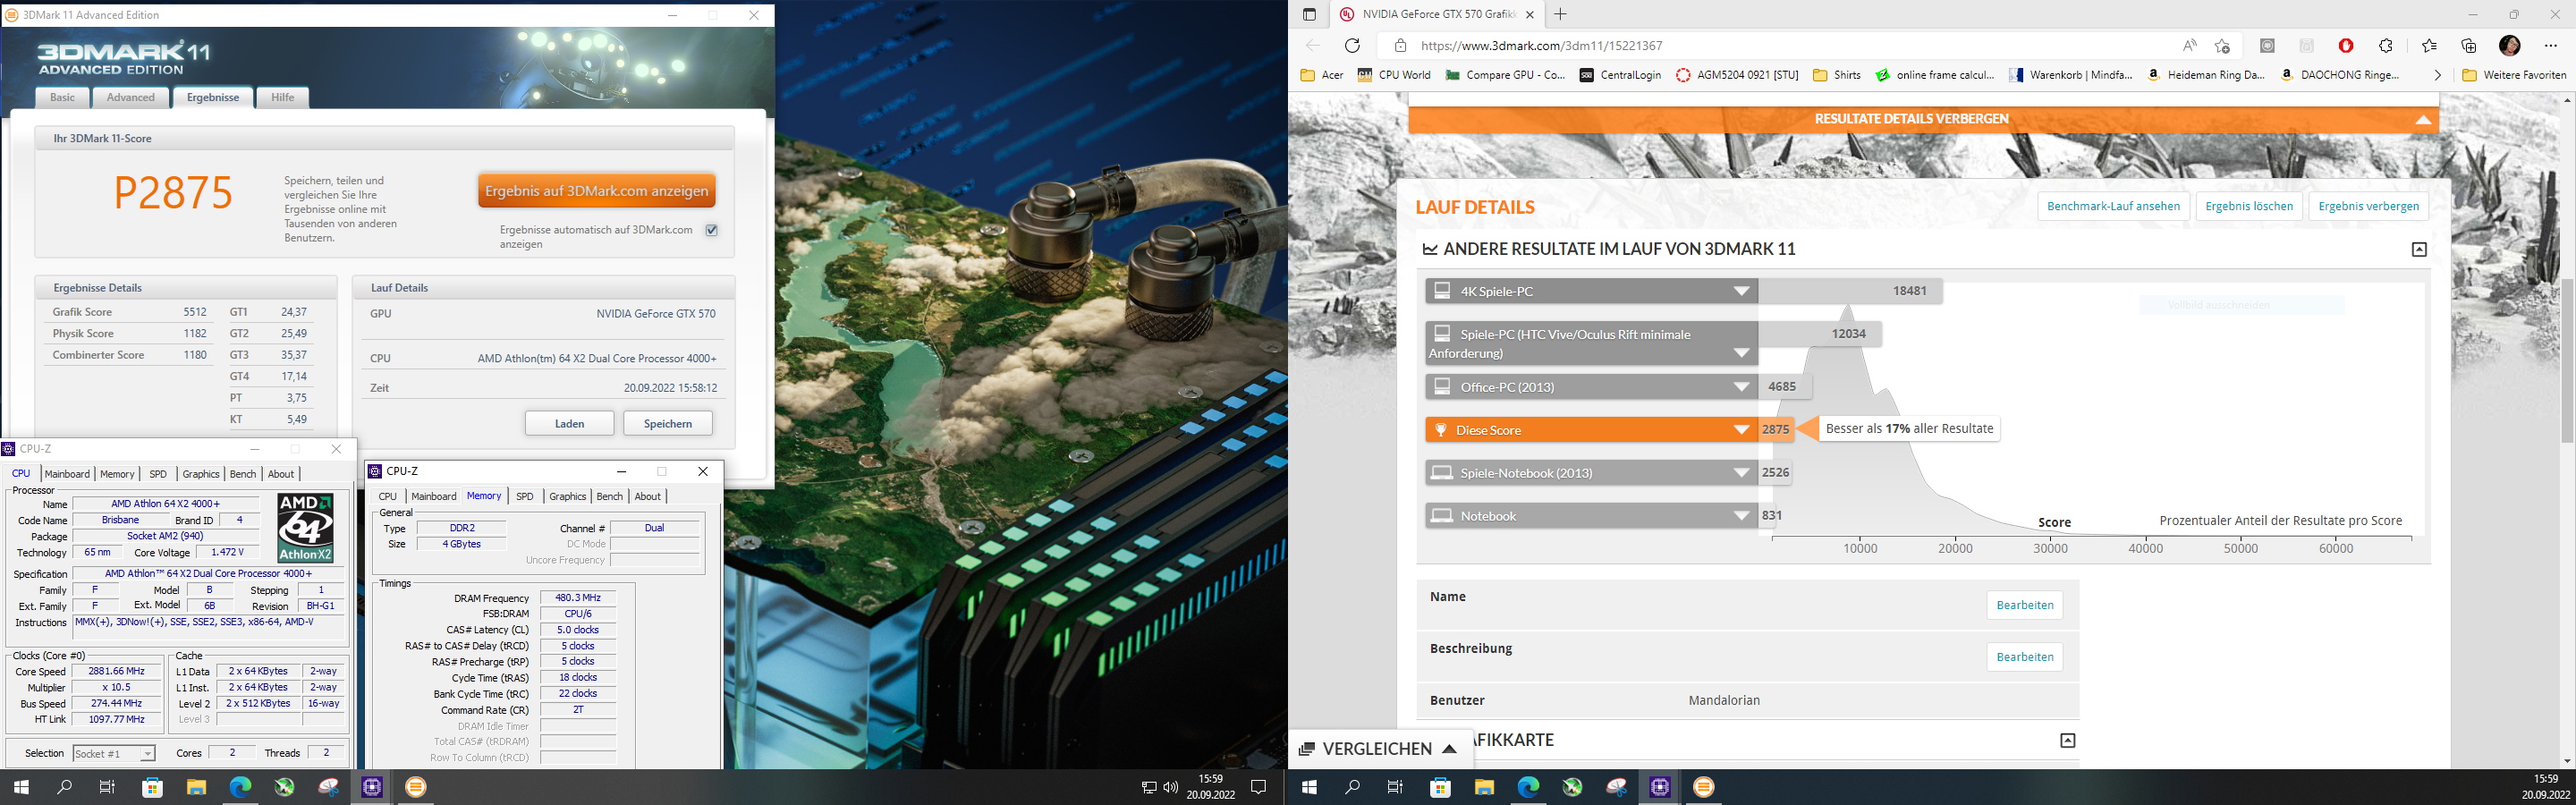The width and height of the screenshot is (2576, 805).
Task: Show more bookmarks overflow chevron
Action: coord(2437,75)
